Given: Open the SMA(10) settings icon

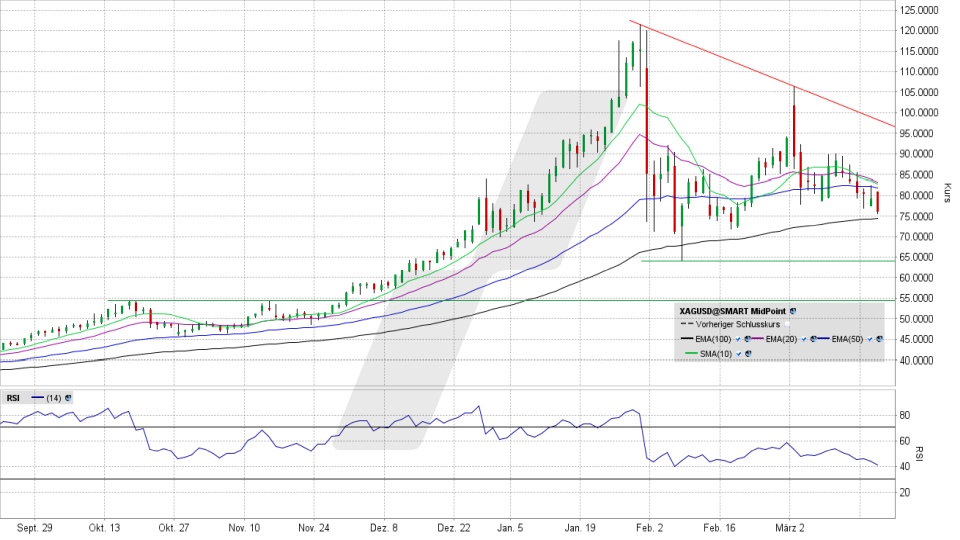Looking at the screenshot, I should click(x=748, y=354).
